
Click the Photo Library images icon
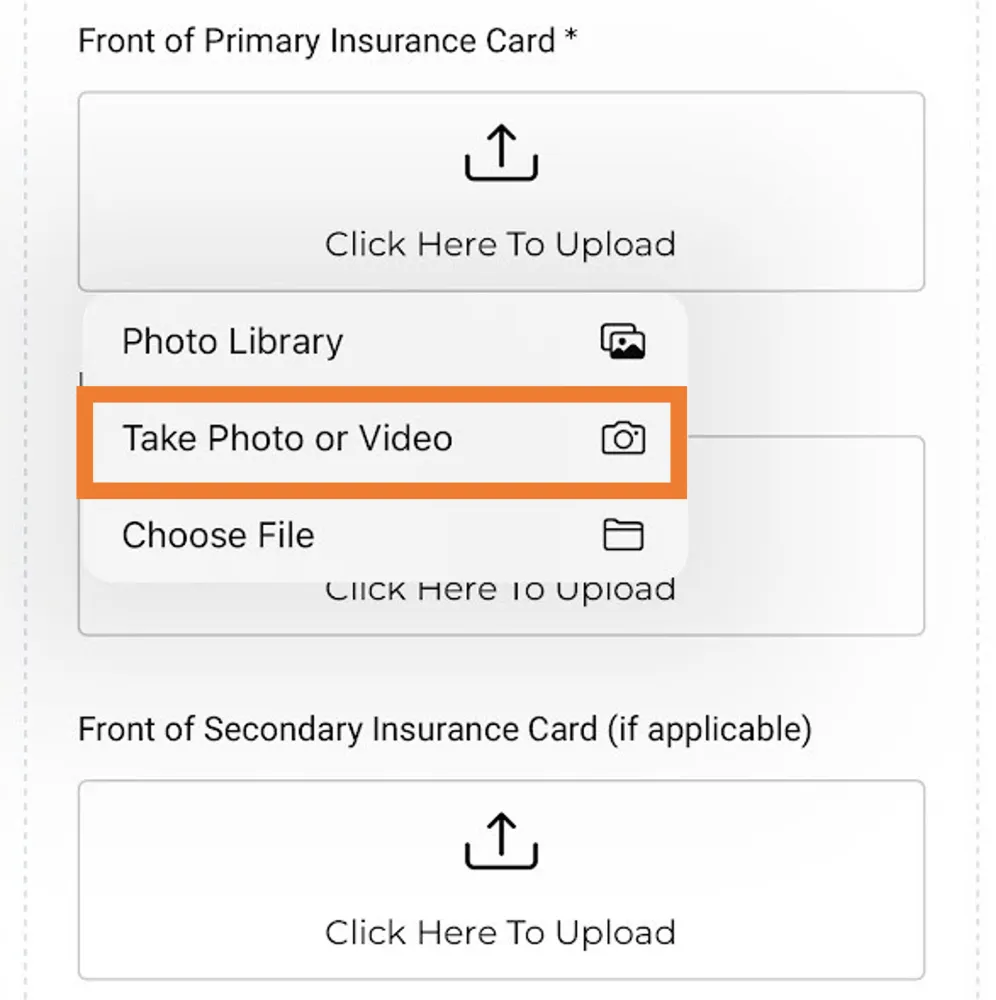(x=622, y=341)
